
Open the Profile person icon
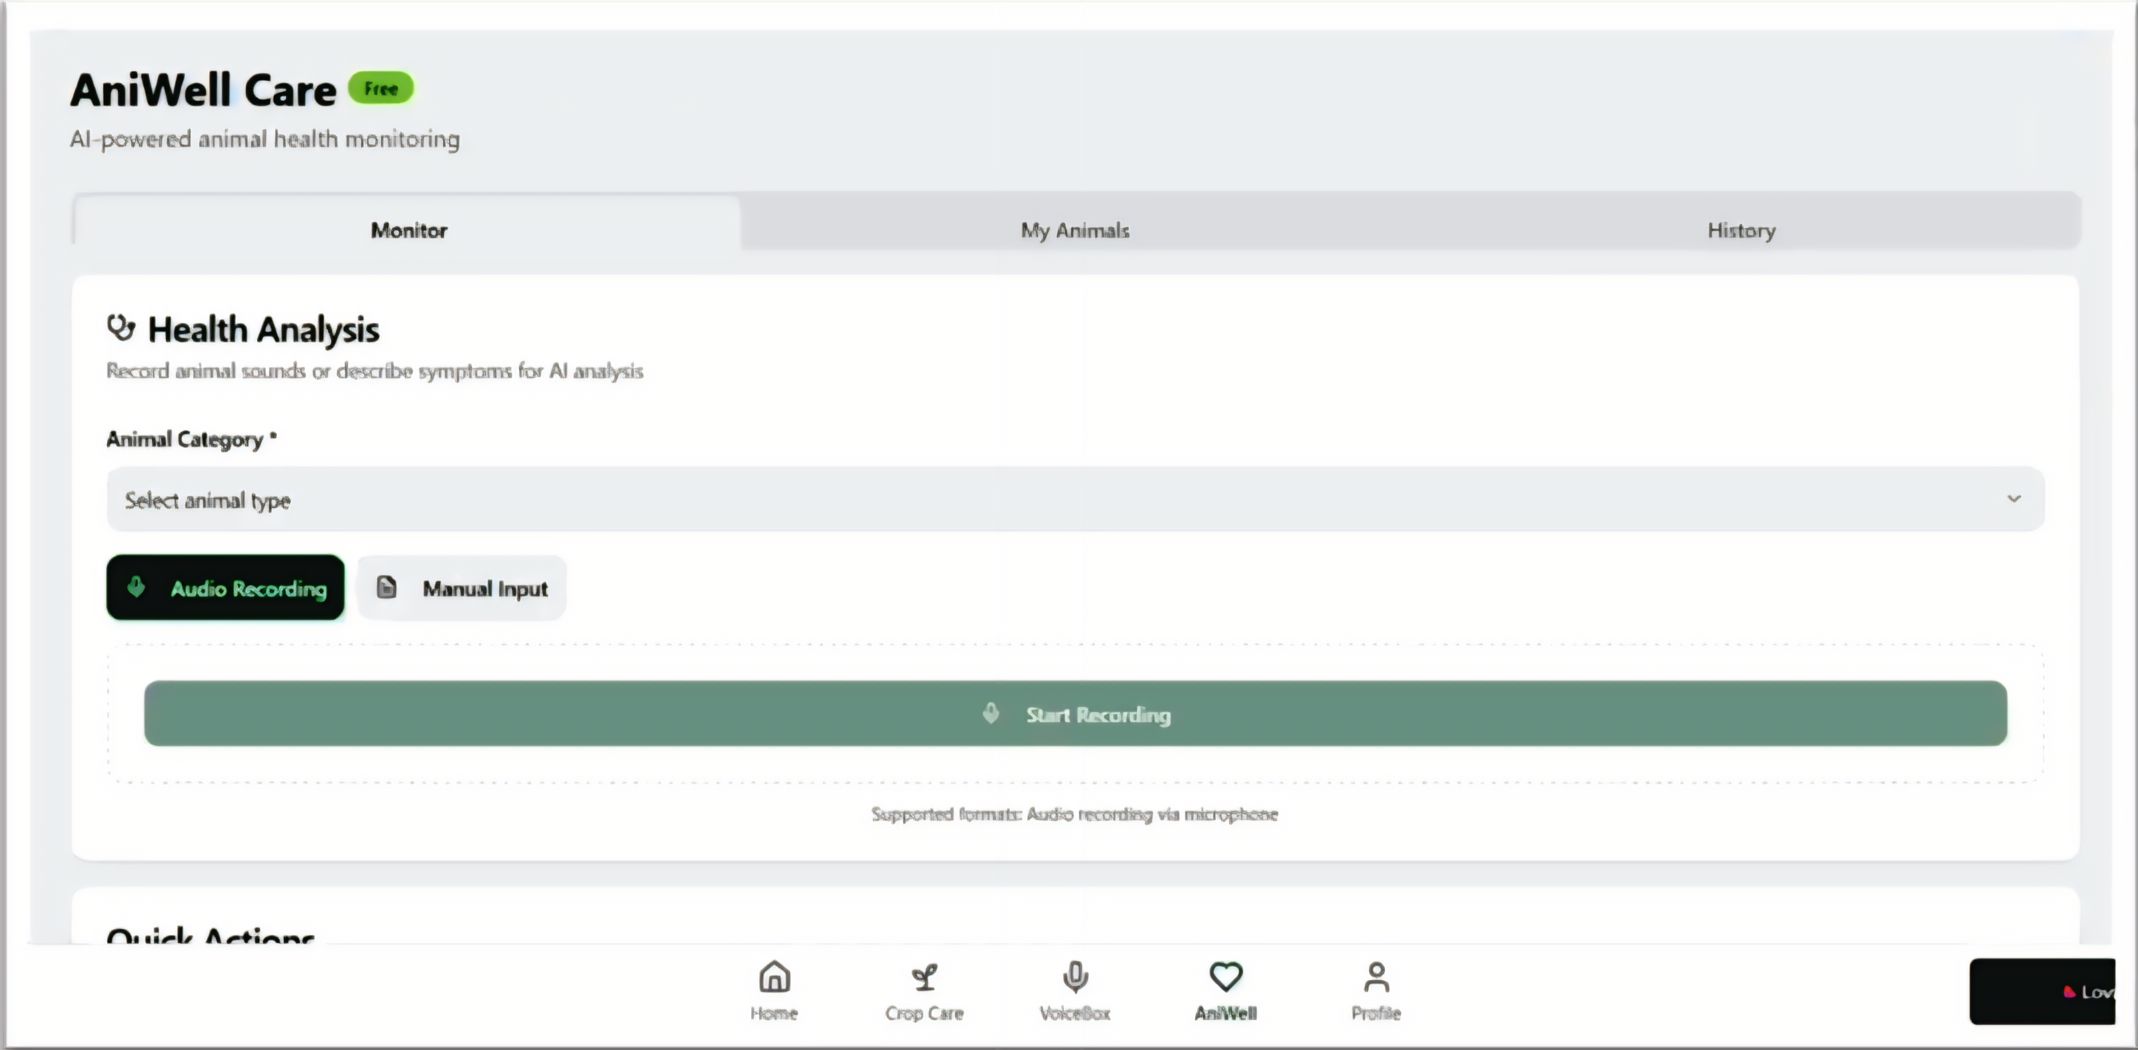[x=1376, y=977]
